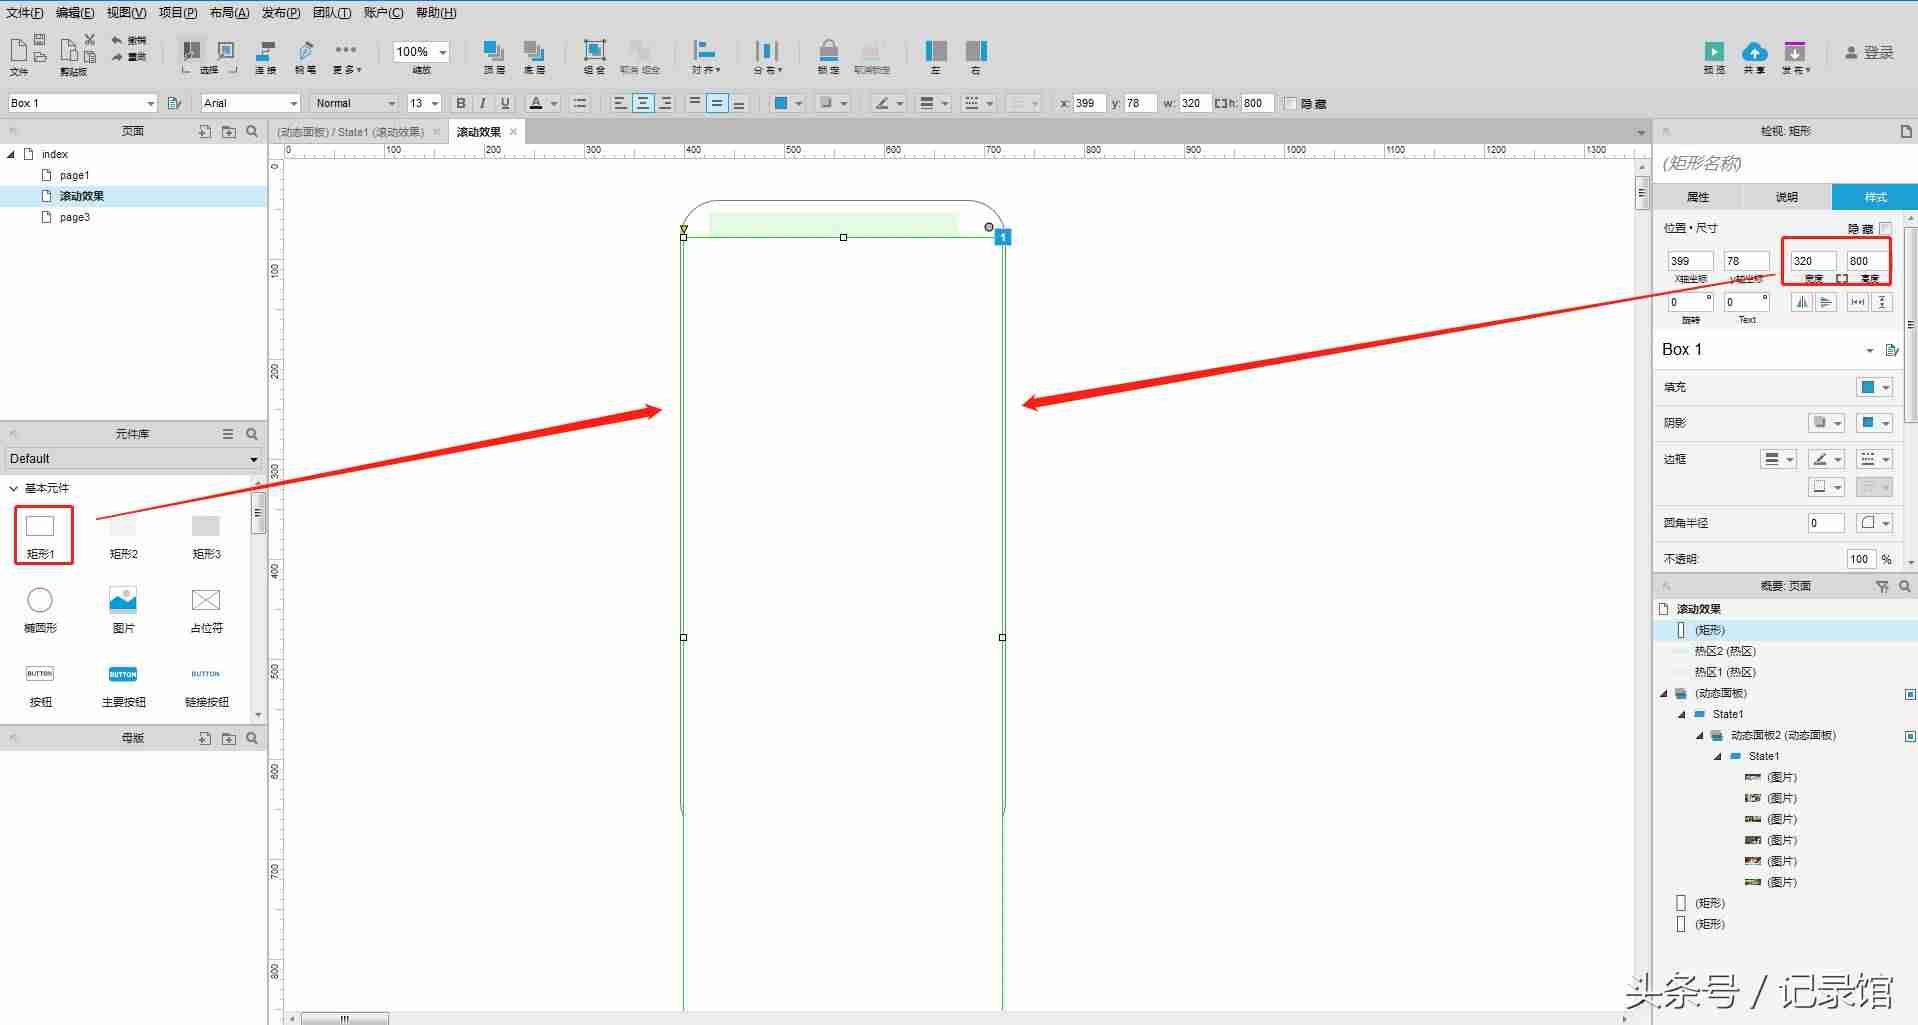Tick the 隐藏 checkbox in the style panel
Image resolution: width=1918 pixels, height=1025 pixels.
click(x=1885, y=228)
